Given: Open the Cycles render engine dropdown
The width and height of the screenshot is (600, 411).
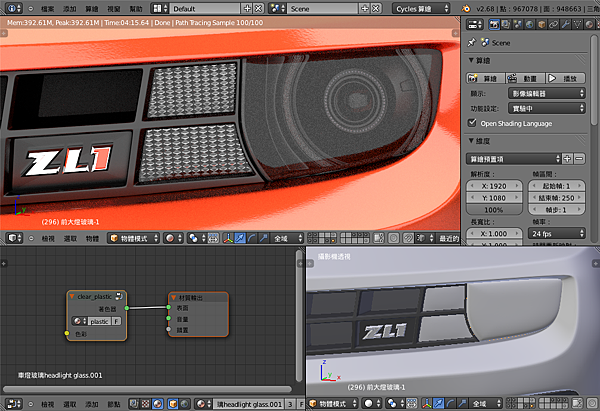Looking at the screenshot, I should click(x=422, y=8).
